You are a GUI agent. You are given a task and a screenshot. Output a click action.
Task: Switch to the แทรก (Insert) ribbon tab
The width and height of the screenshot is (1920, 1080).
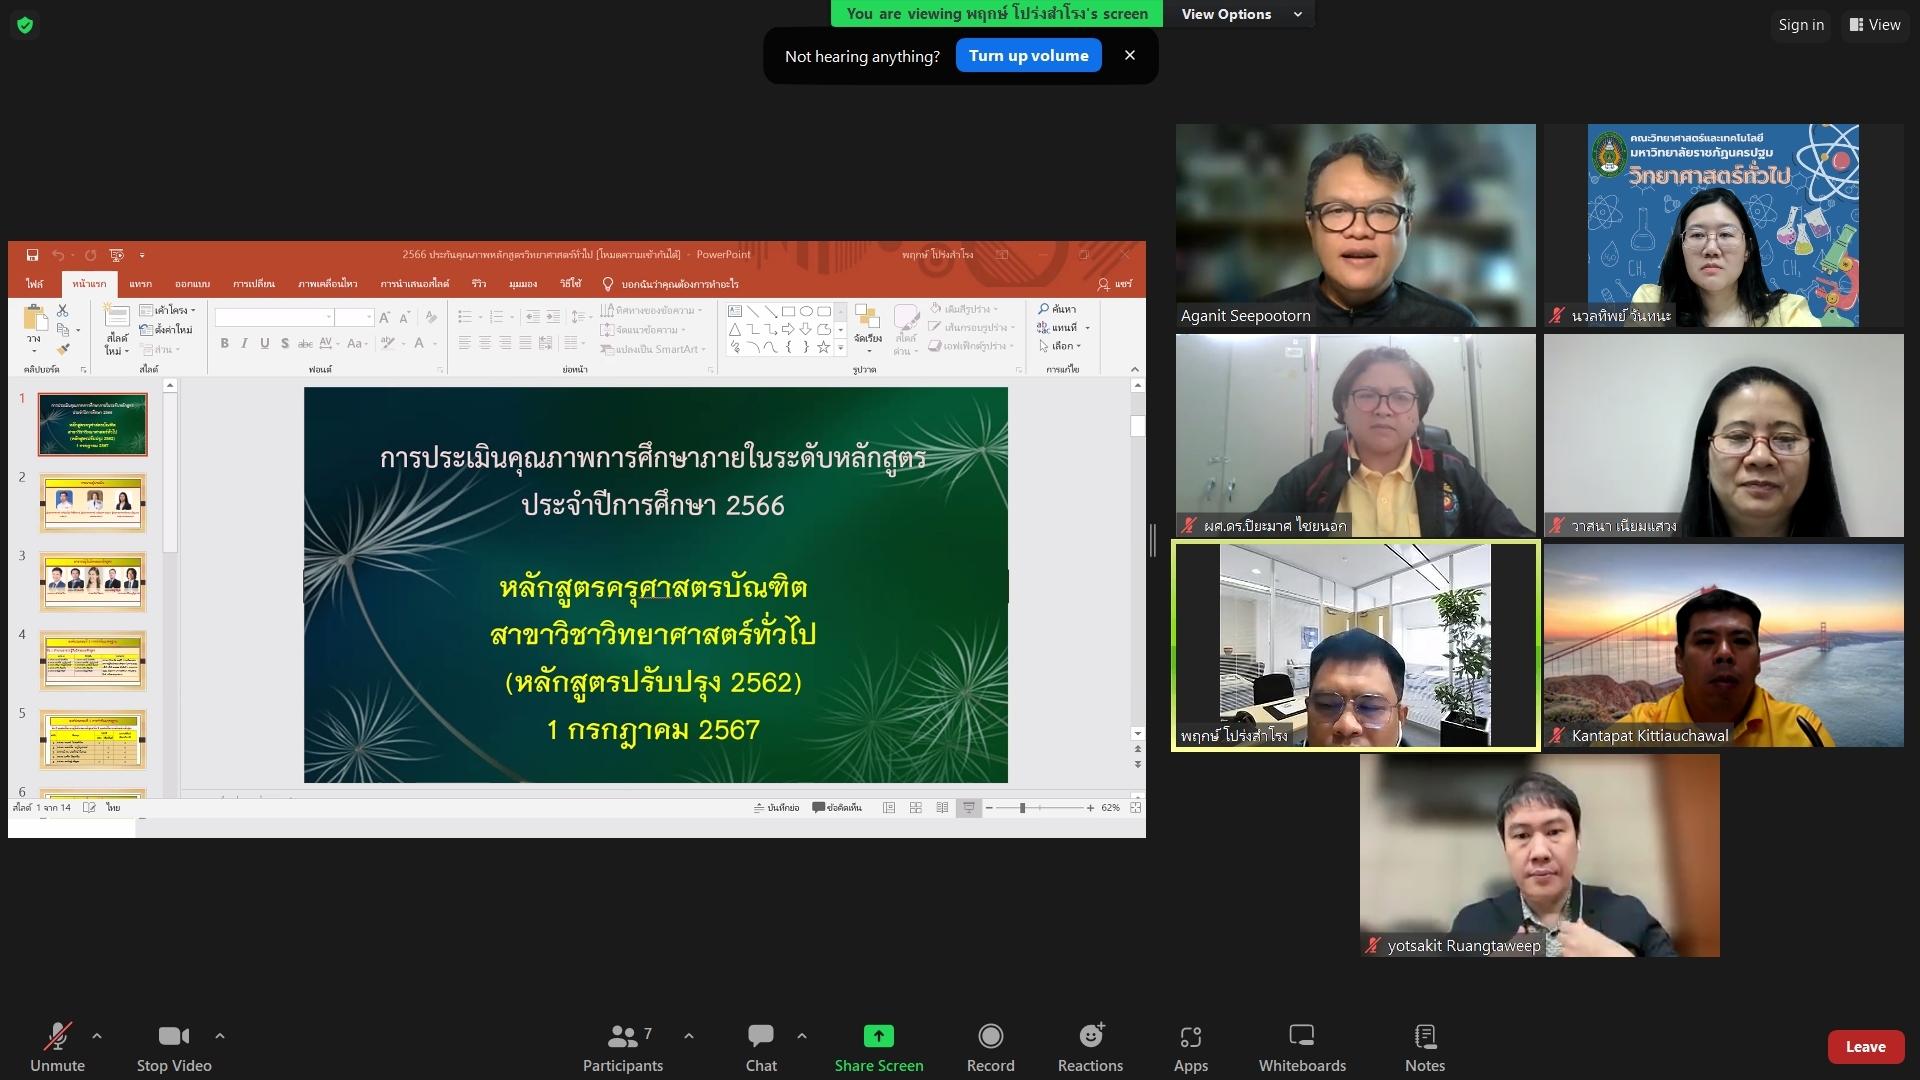pos(140,284)
